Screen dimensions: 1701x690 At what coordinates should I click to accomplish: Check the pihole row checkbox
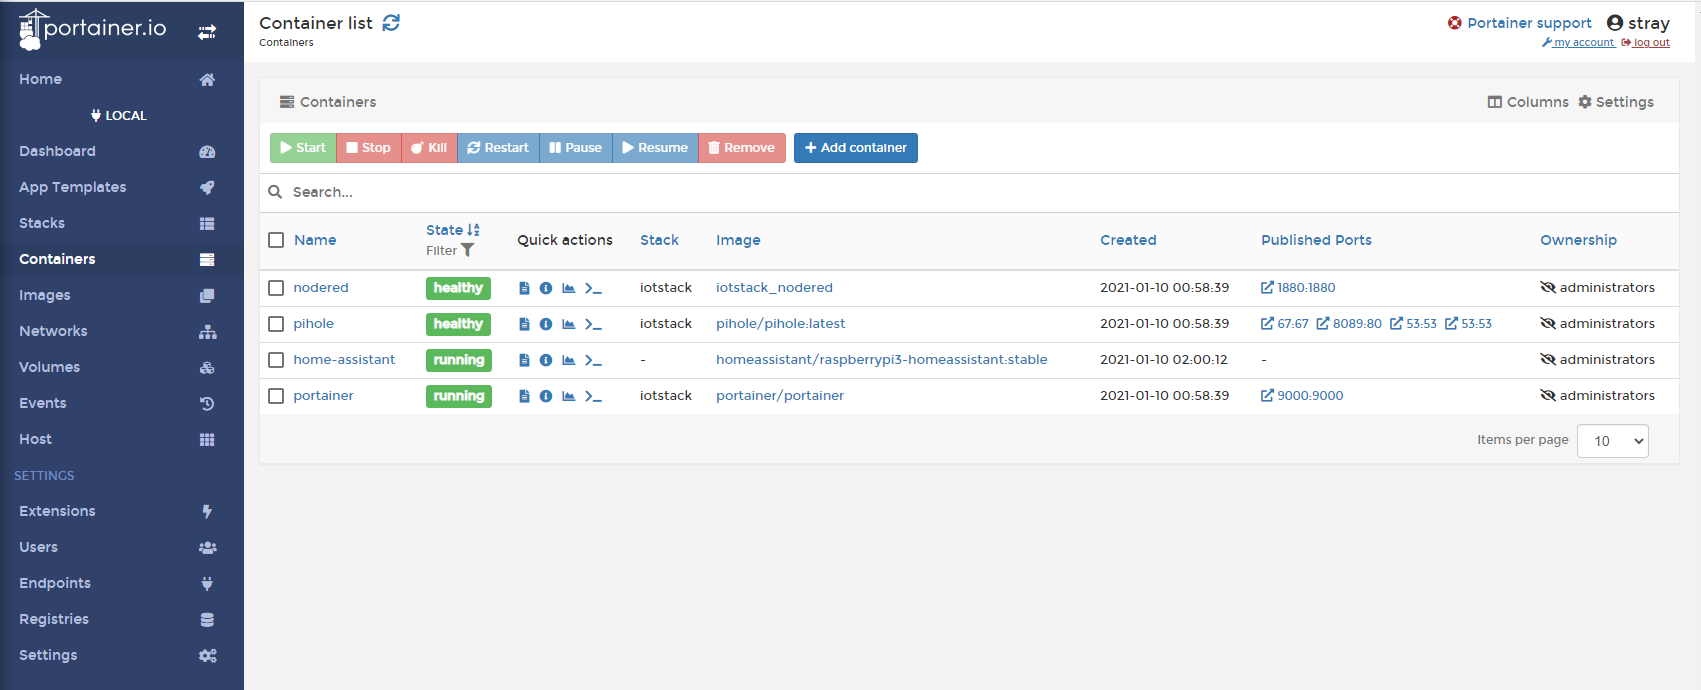coord(276,324)
